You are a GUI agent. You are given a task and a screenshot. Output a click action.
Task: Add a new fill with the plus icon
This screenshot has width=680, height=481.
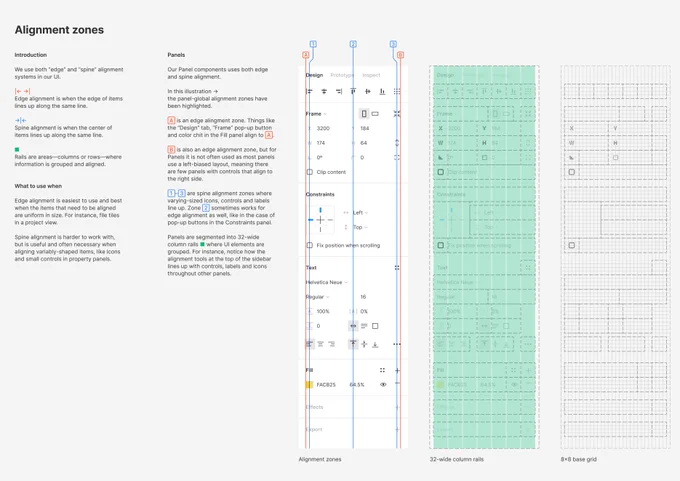397,370
